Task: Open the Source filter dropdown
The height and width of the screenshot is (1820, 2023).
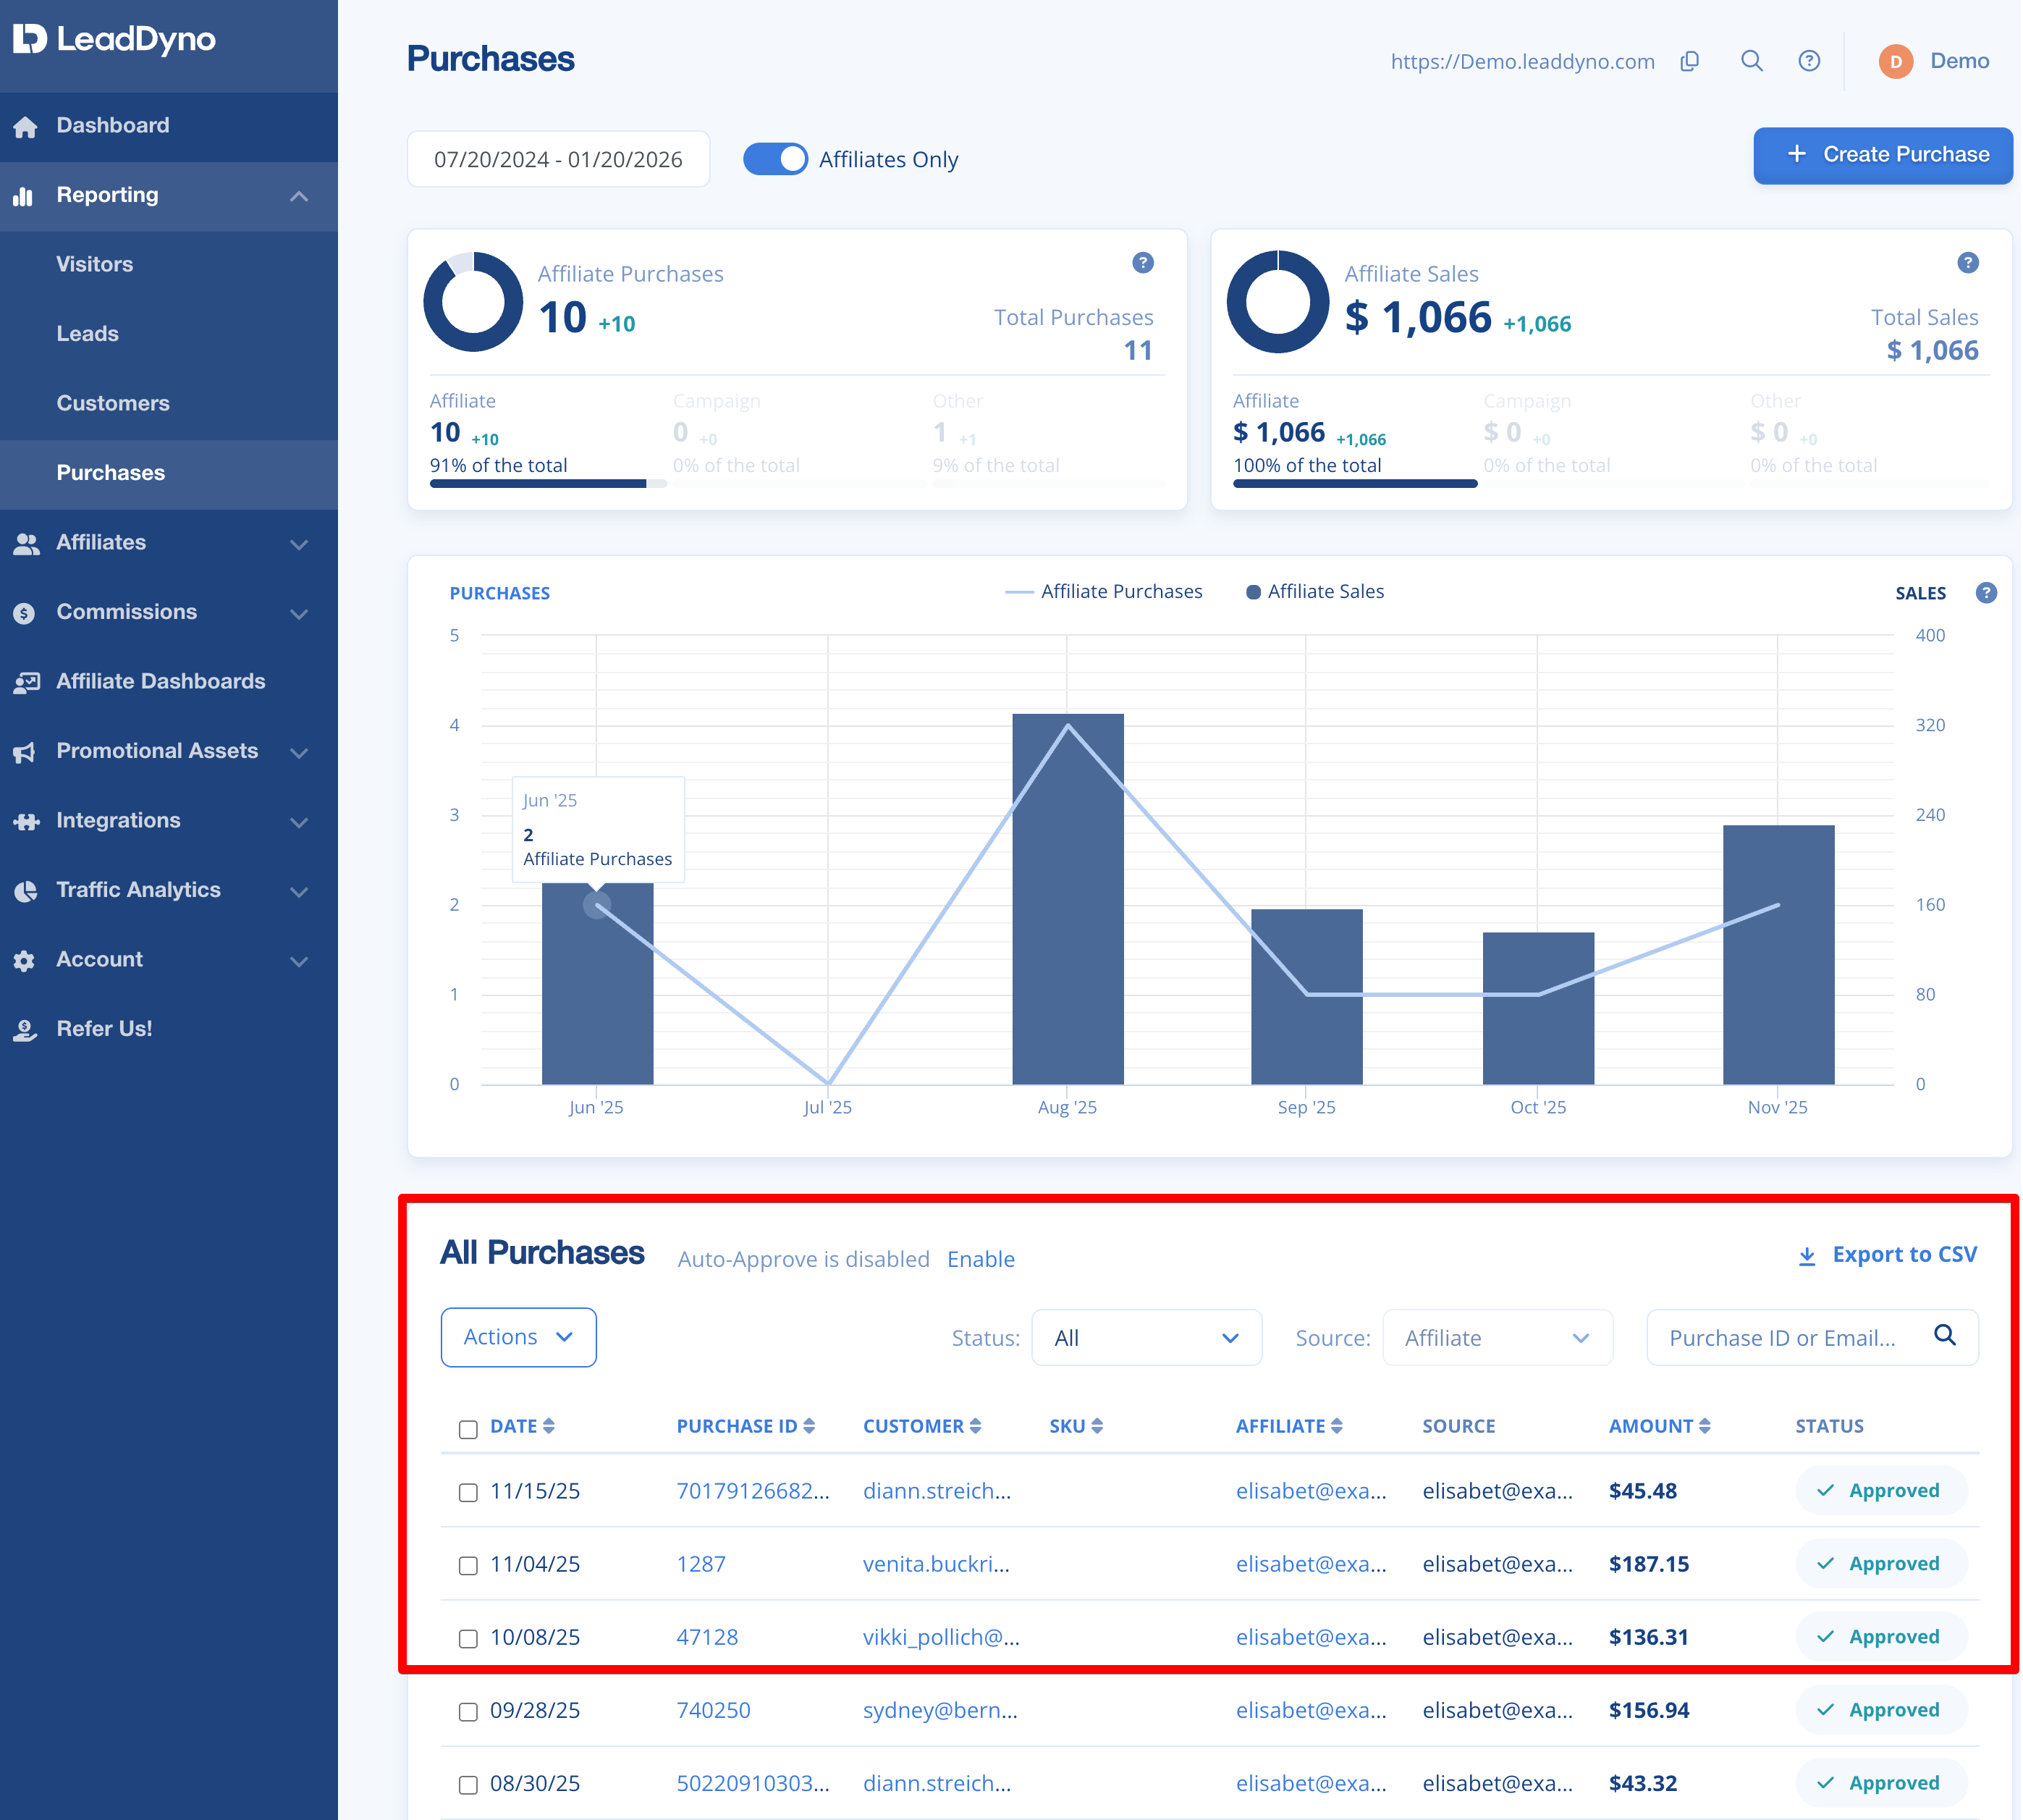Action: click(x=1497, y=1337)
